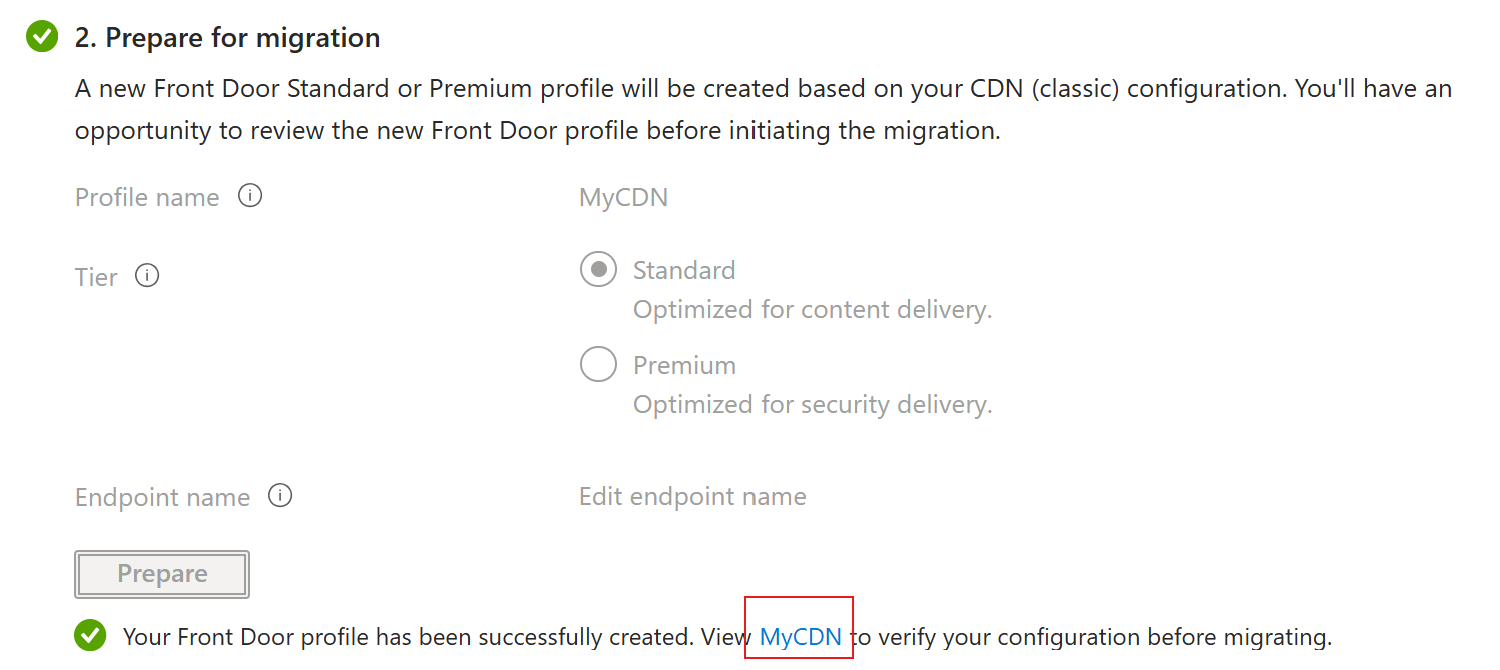Click the Premium tier label text
This screenshot has width=1500, height=670.
pos(684,364)
